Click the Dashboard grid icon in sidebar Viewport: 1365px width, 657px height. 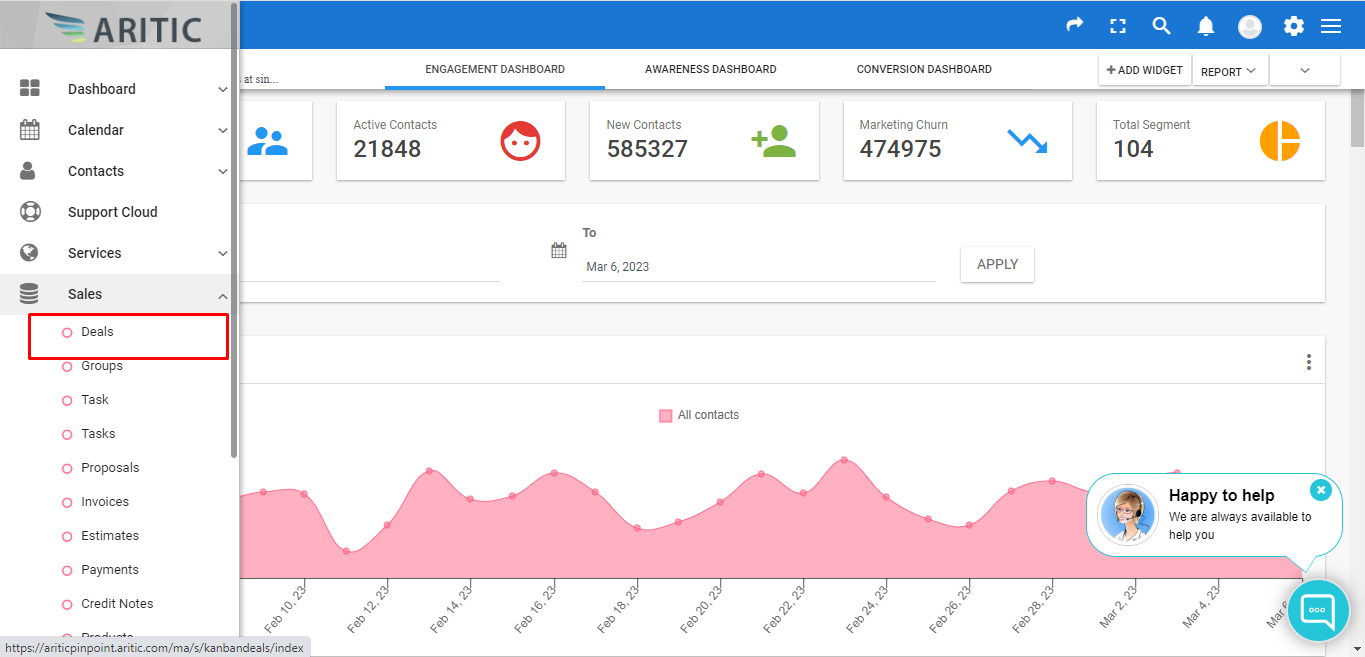pos(30,89)
